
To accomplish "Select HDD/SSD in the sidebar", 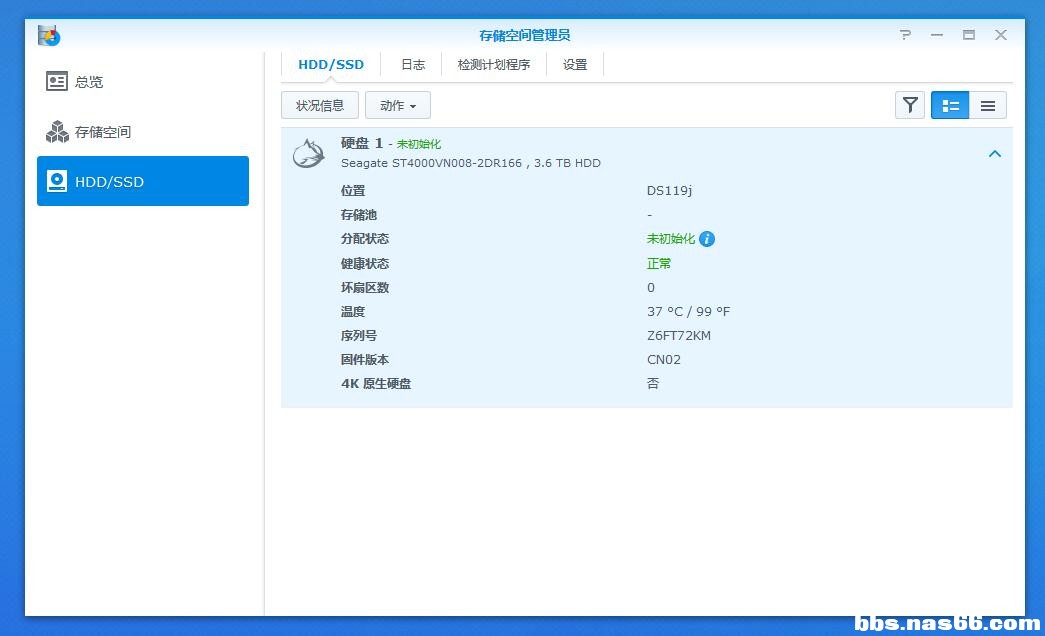I will [x=143, y=181].
